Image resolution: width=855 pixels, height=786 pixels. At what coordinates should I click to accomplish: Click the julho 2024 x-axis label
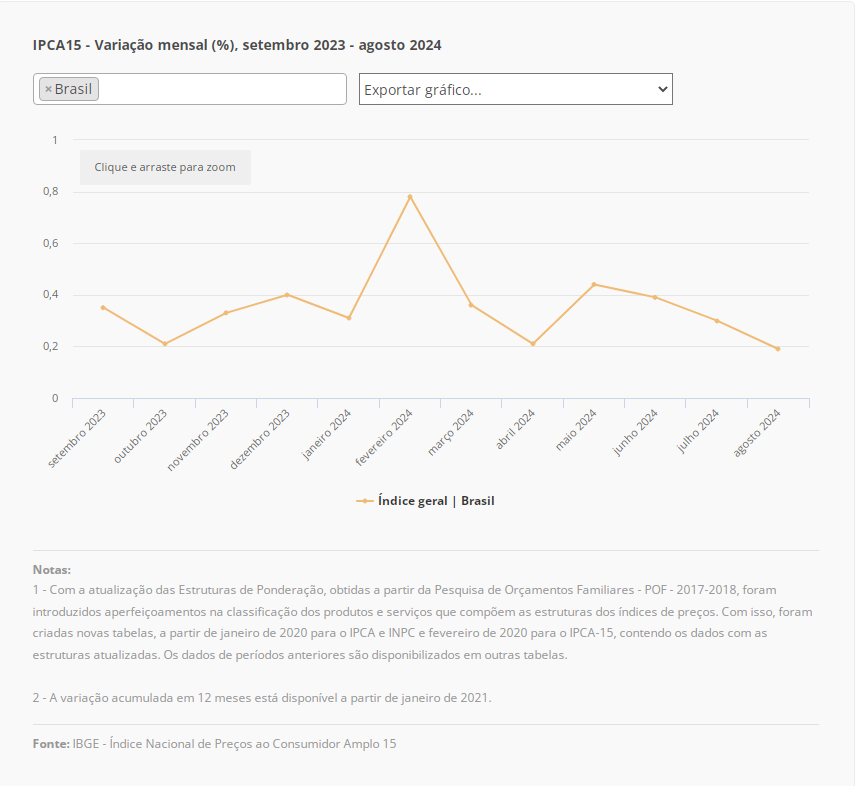(699, 432)
